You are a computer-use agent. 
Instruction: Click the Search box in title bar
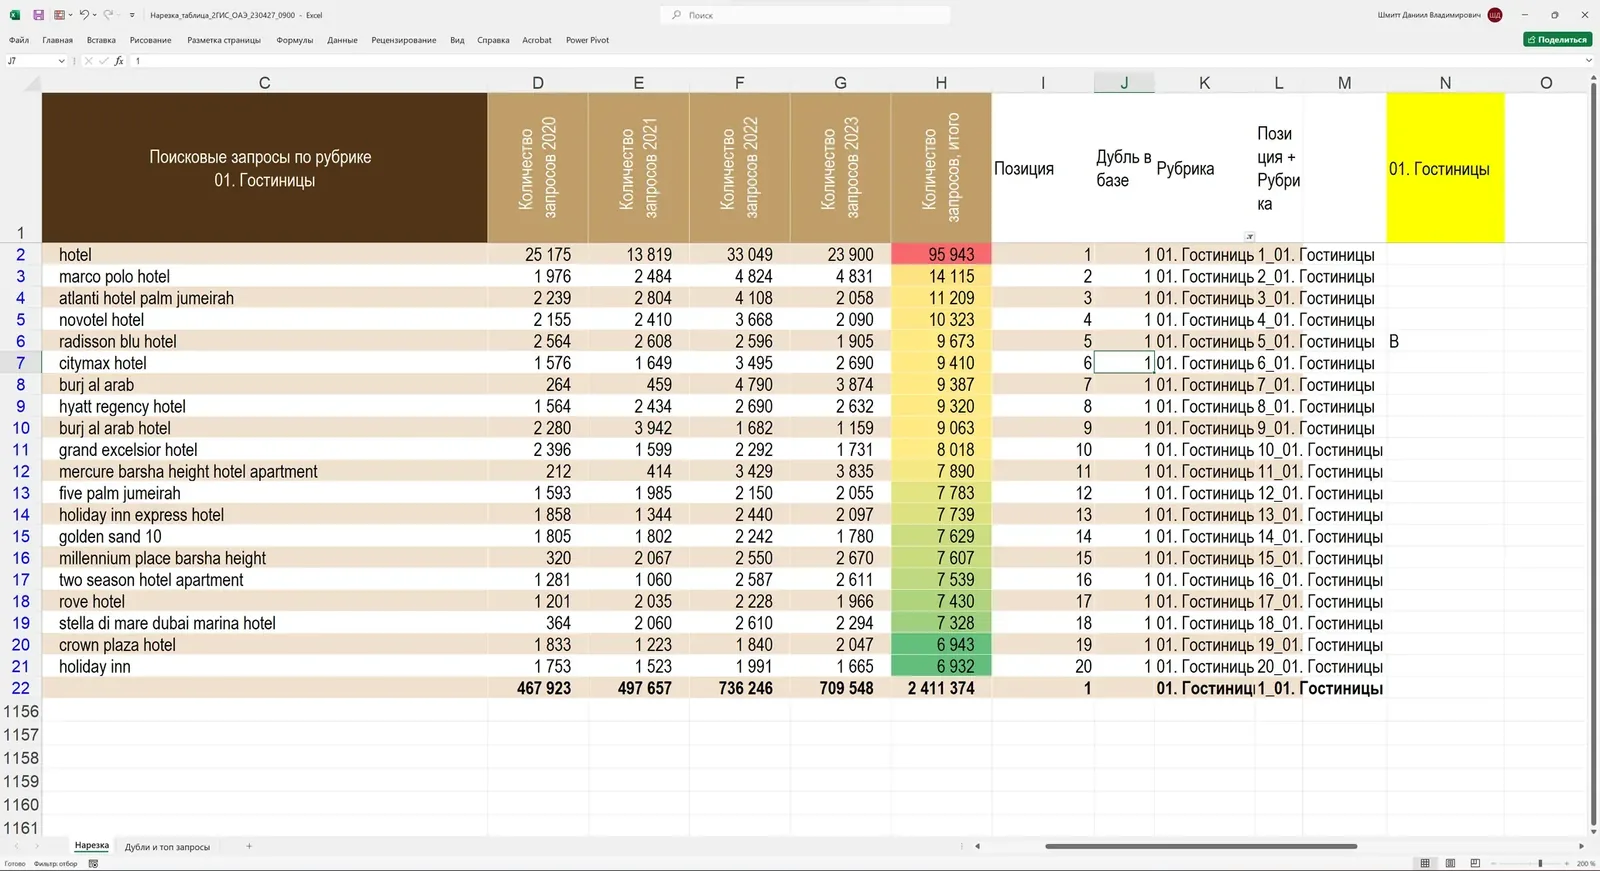click(805, 15)
